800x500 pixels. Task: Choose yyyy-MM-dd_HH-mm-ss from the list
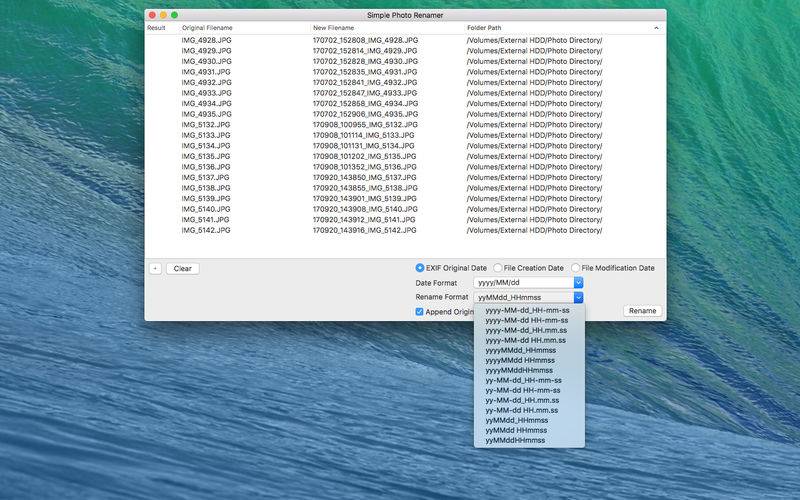click(x=529, y=310)
